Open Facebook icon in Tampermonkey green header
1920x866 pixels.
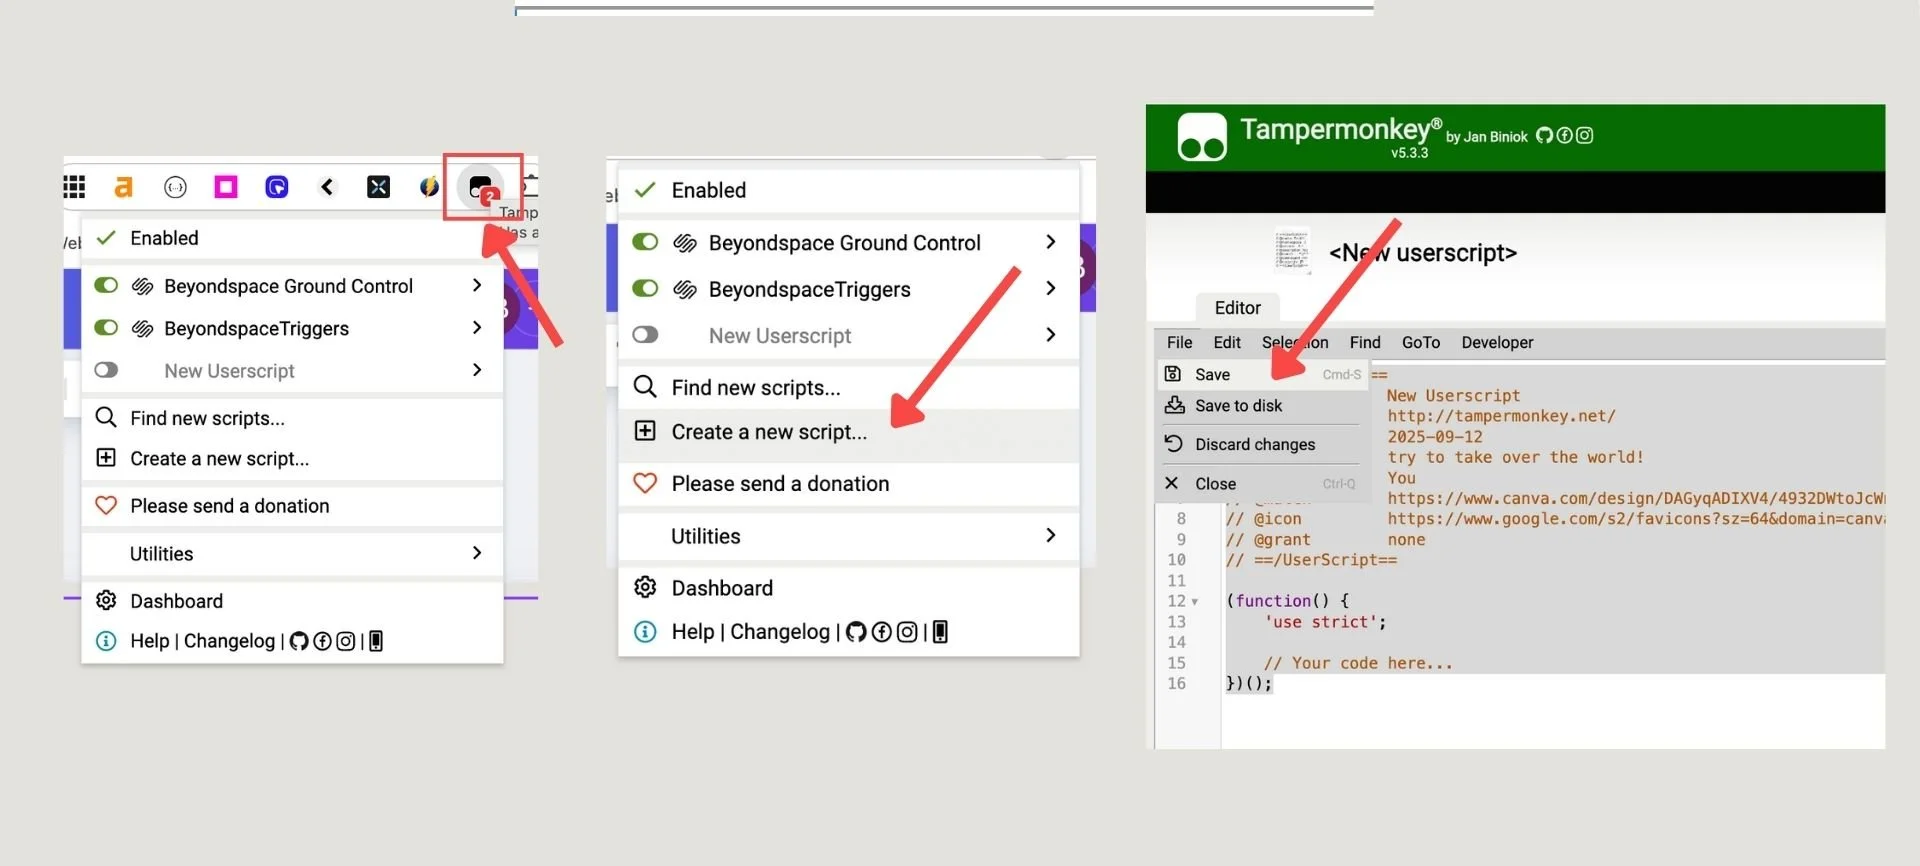click(x=1565, y=135)
